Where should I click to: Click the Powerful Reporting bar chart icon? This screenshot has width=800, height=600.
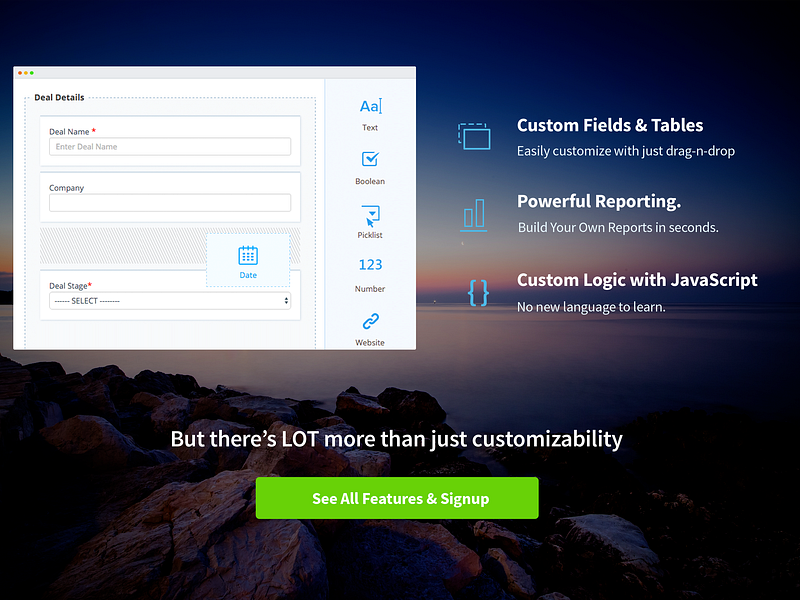pyautogui.click(x=474, y=215)
